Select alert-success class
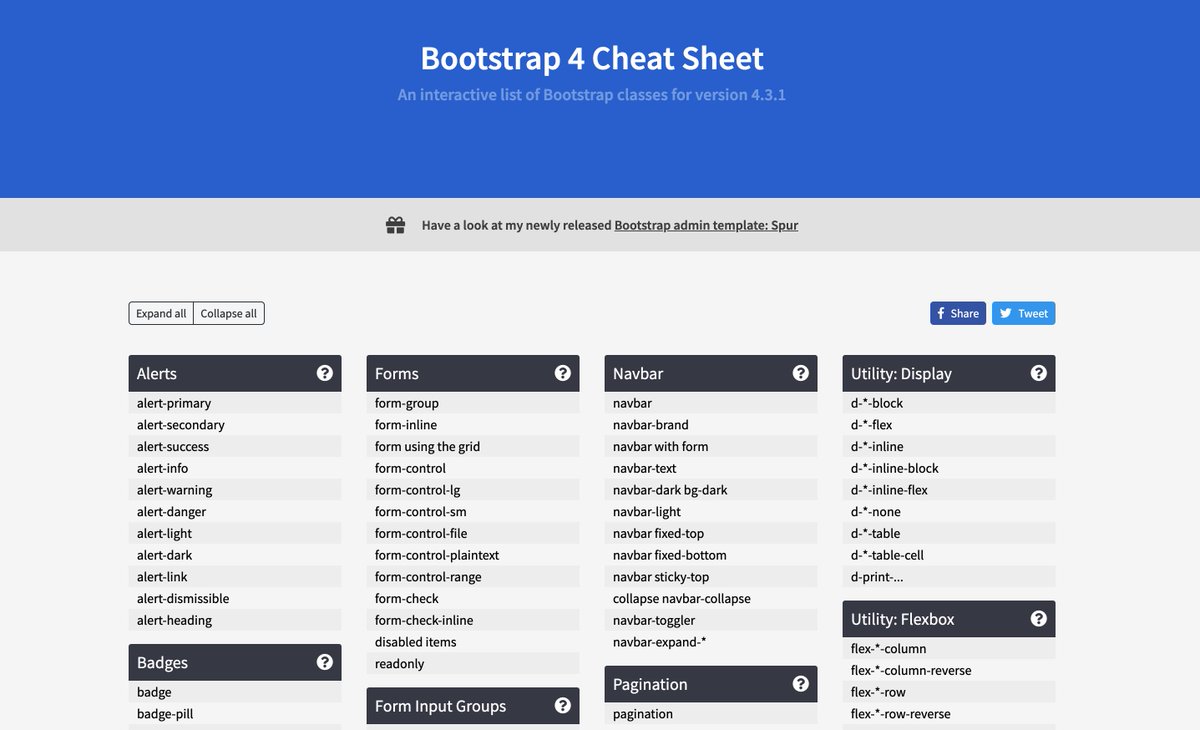1200x730 pixels. 235,447
